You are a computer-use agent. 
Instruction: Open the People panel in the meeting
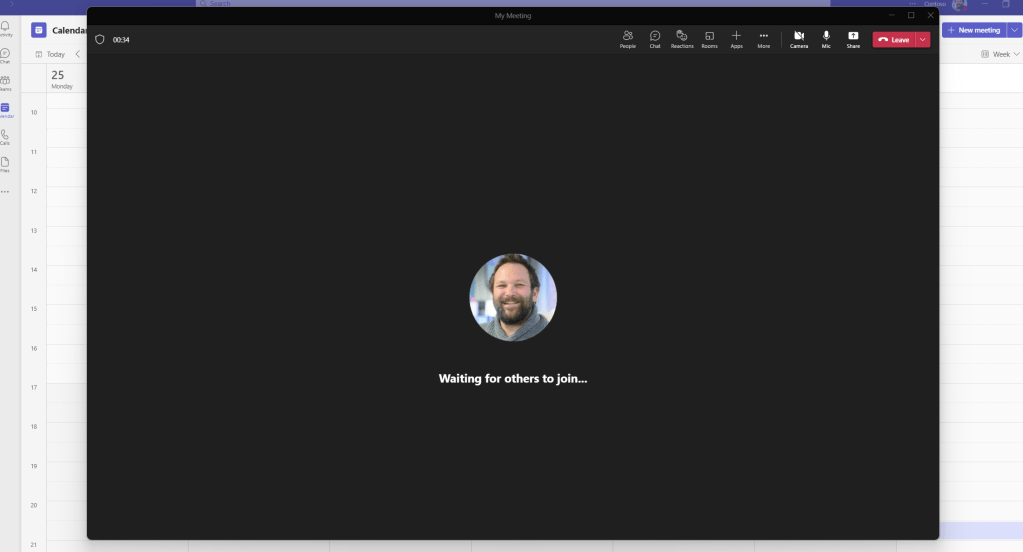coord(627,39)
